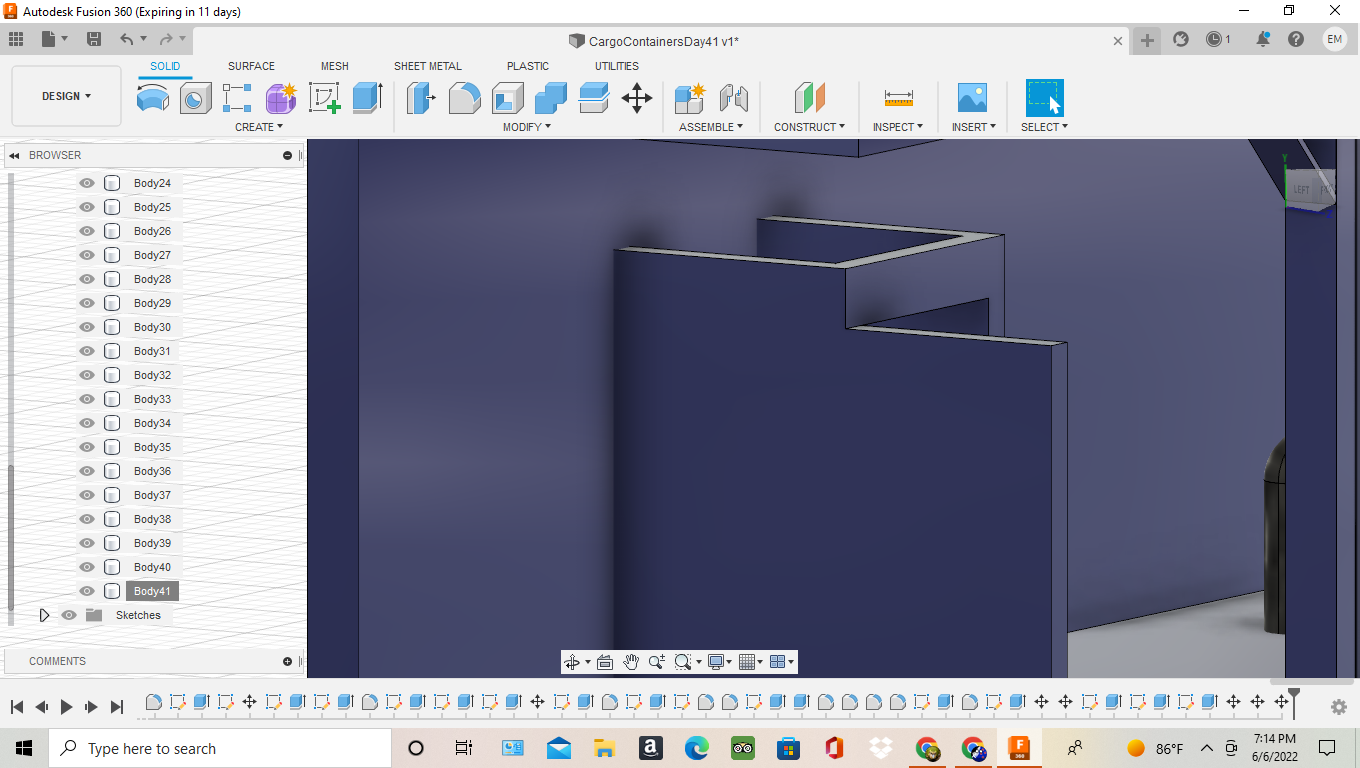
Task: Undo the last action
Action: pyautogui.click(x=126, y=40)
